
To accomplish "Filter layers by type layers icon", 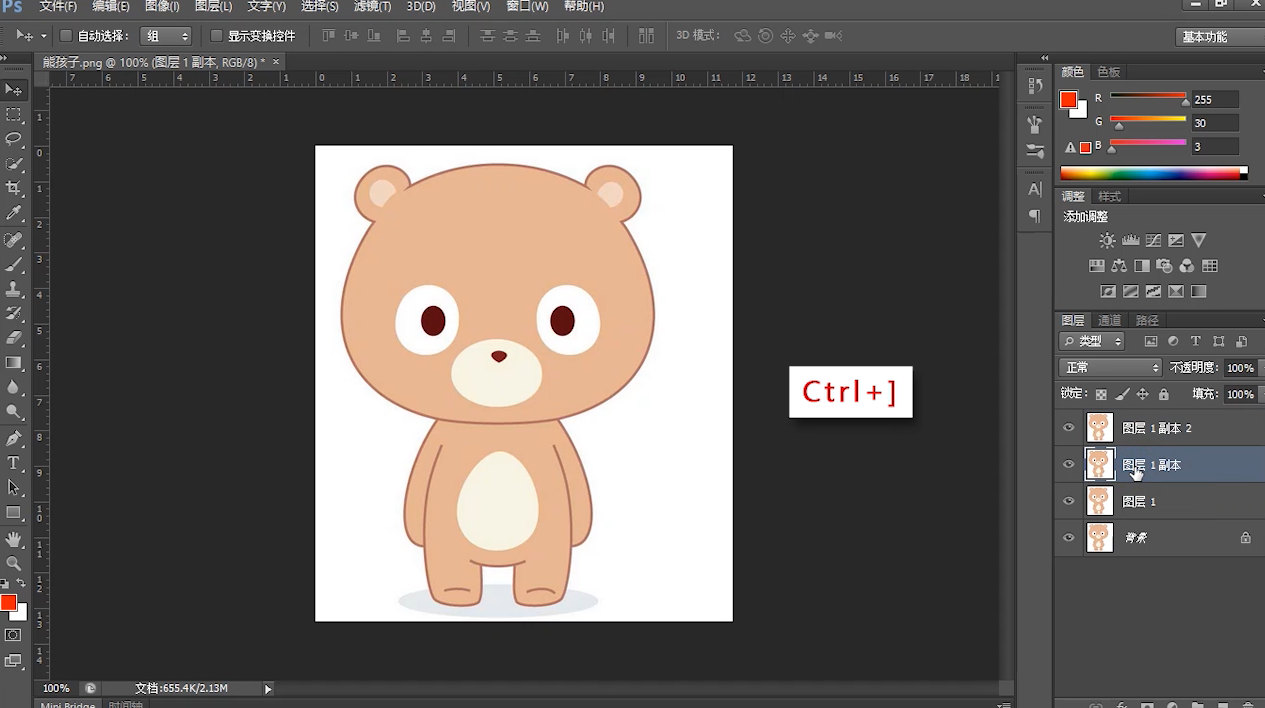I will 1195,341.
